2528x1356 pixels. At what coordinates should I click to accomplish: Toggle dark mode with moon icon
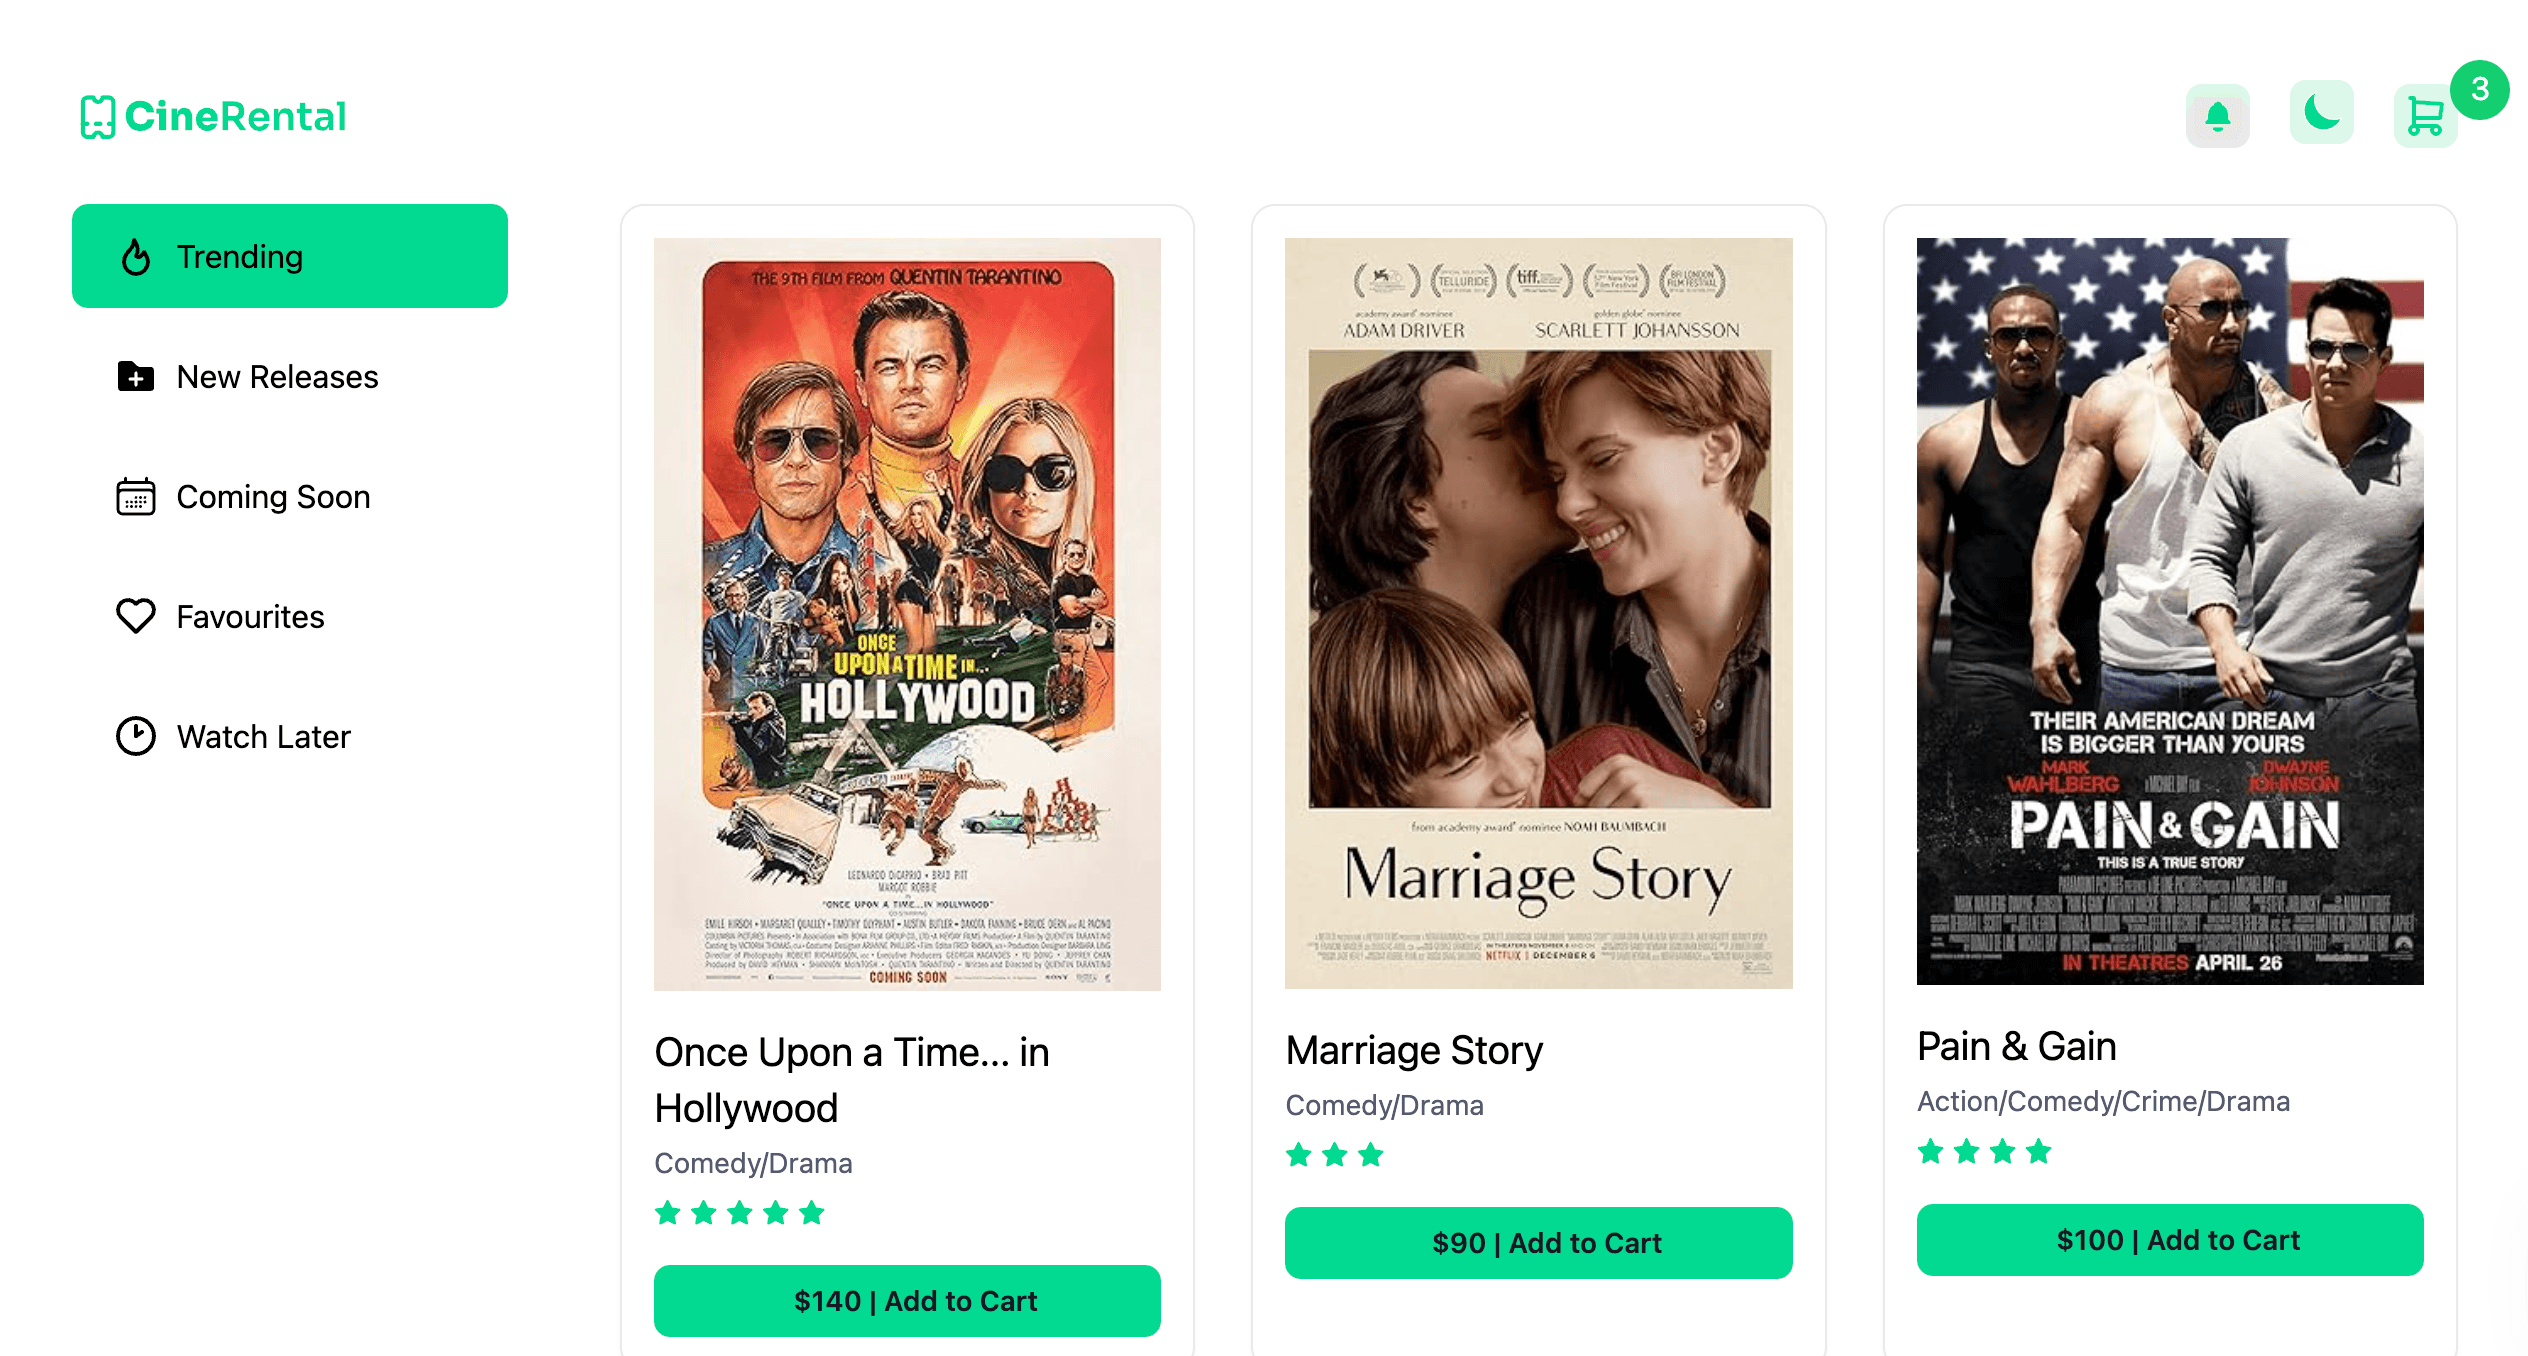coord(2321,113)
